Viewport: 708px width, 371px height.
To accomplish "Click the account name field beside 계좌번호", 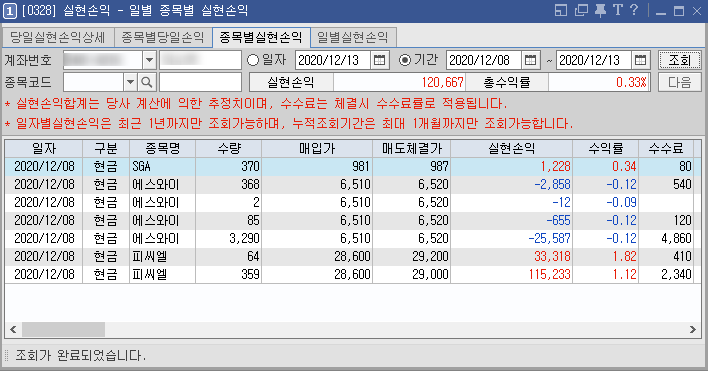I will (x=200, y=60).
